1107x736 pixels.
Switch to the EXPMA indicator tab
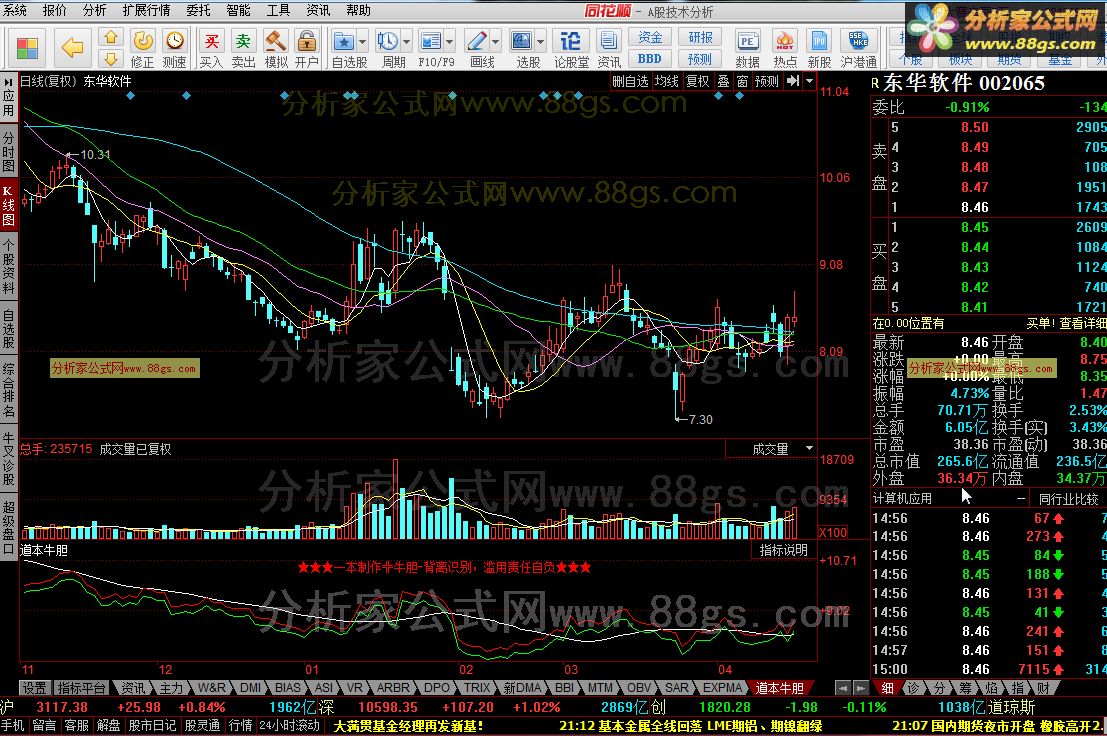[722, 687]
